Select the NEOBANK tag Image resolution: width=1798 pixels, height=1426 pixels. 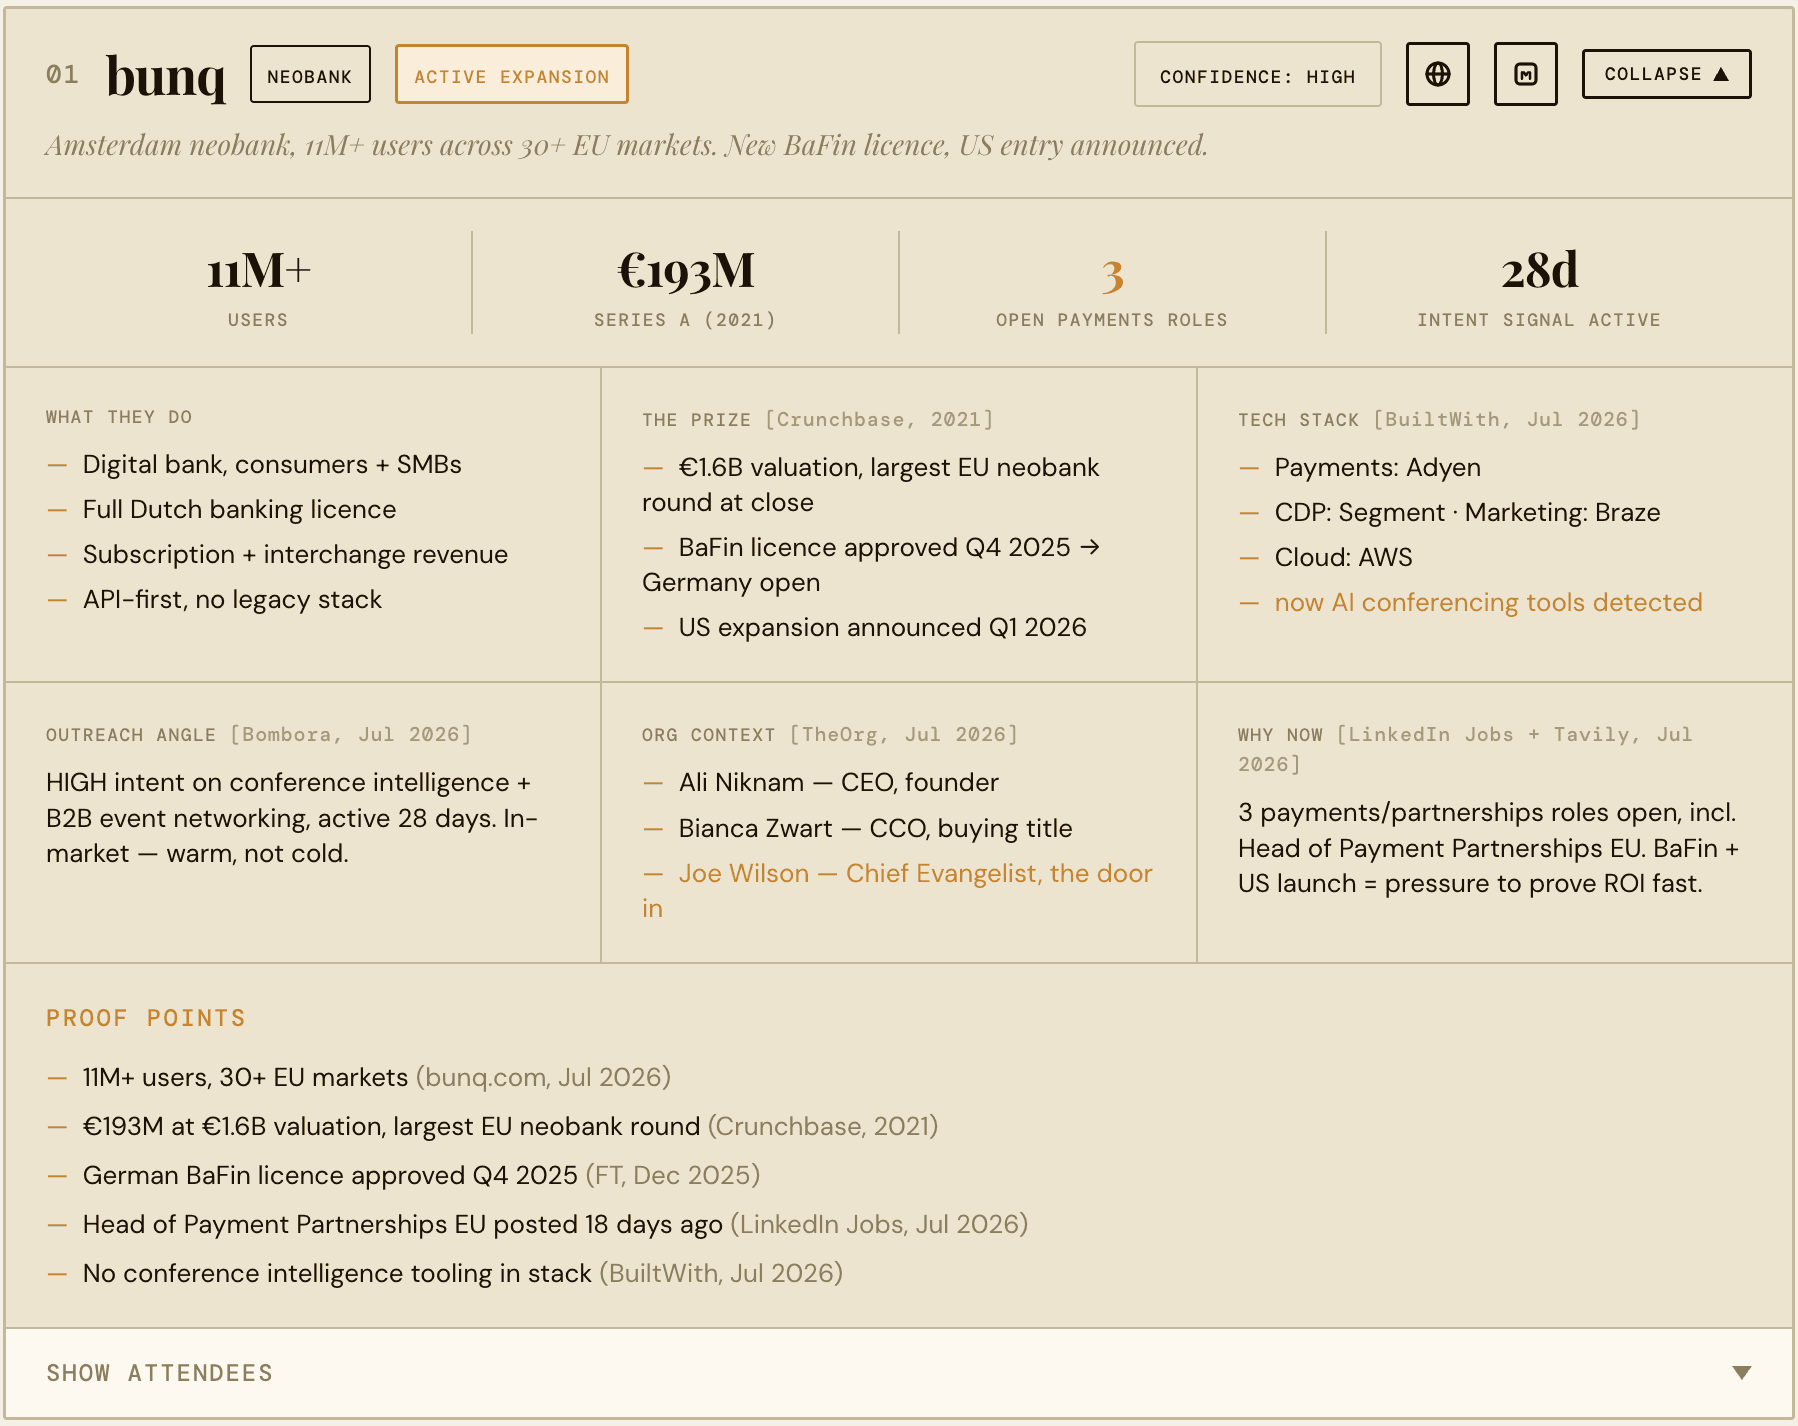coord(310,74)
